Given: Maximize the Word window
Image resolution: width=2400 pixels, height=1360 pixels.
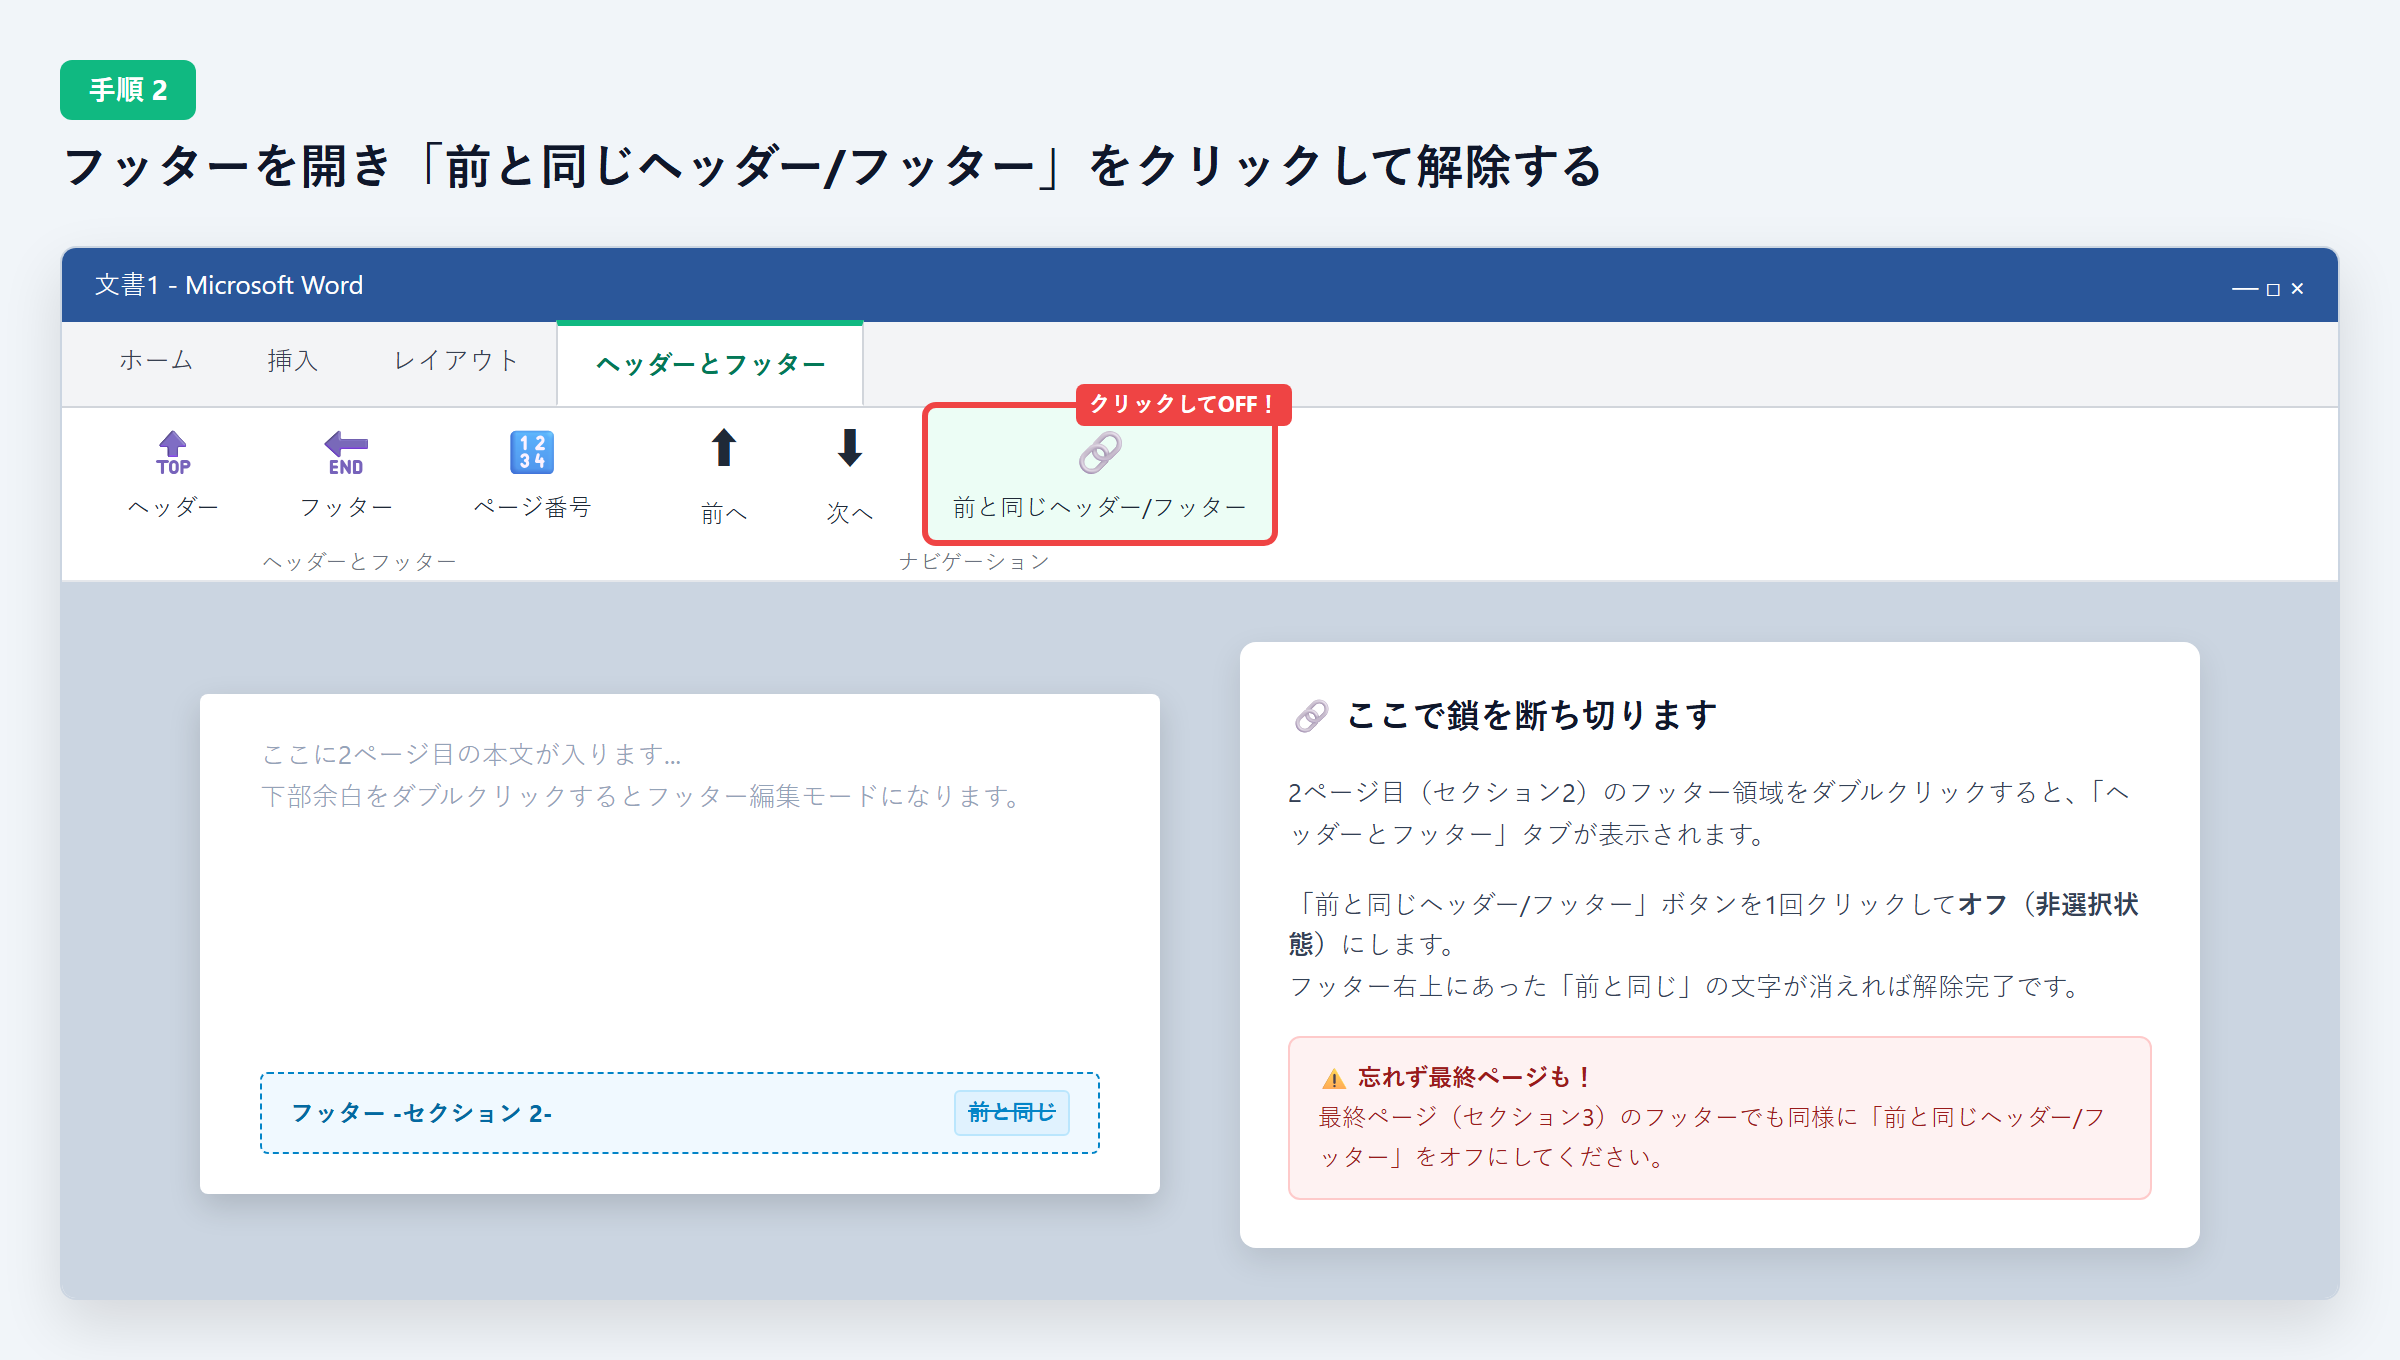Looking at the screenshot, I should (x=2273, y=289).
